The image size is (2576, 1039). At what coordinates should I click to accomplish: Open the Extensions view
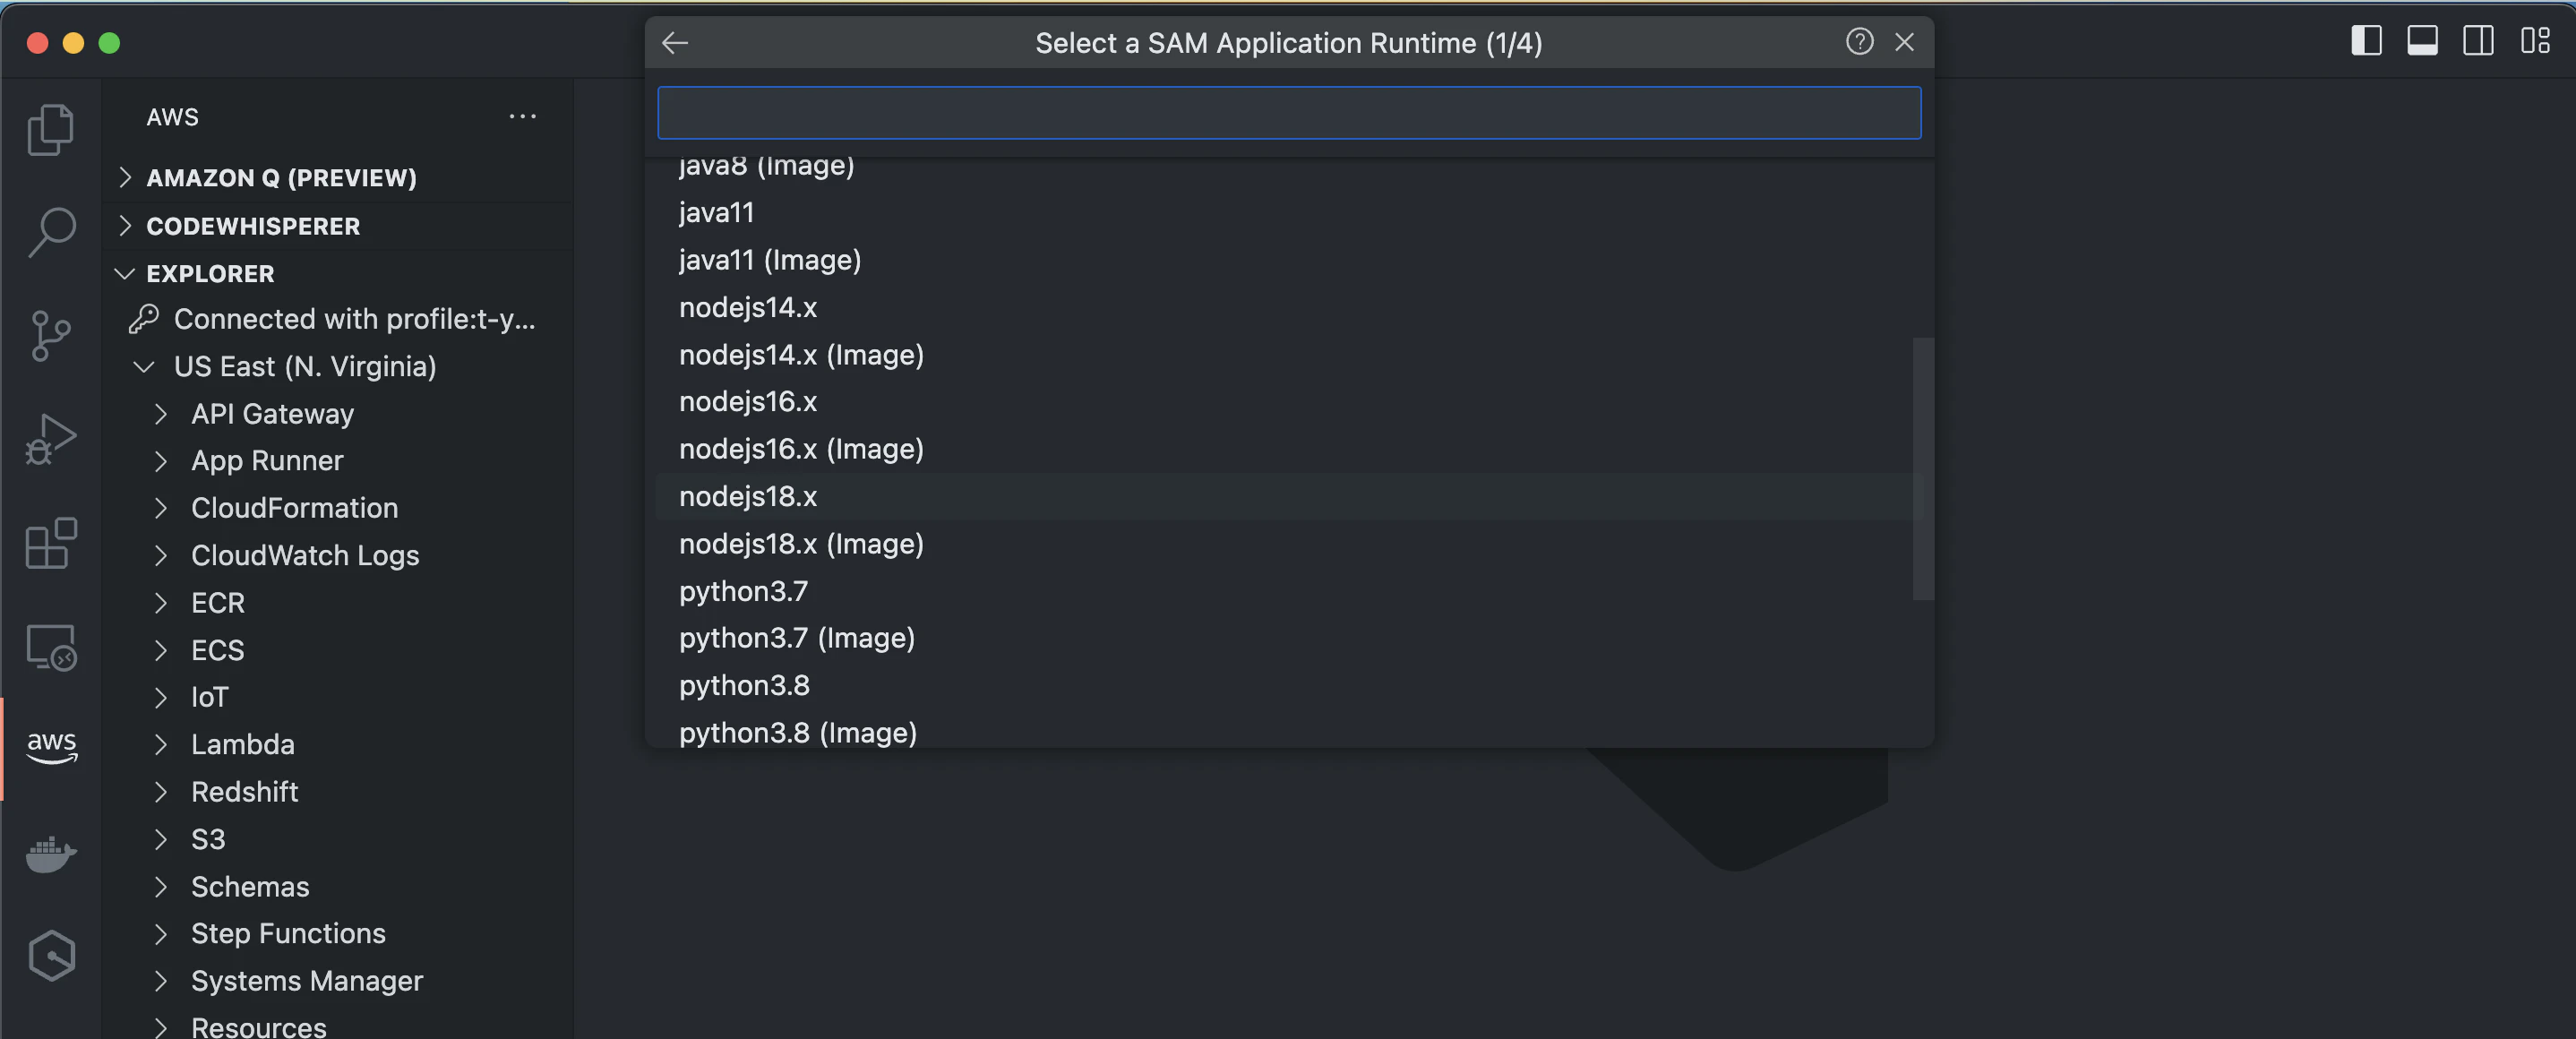51,544
